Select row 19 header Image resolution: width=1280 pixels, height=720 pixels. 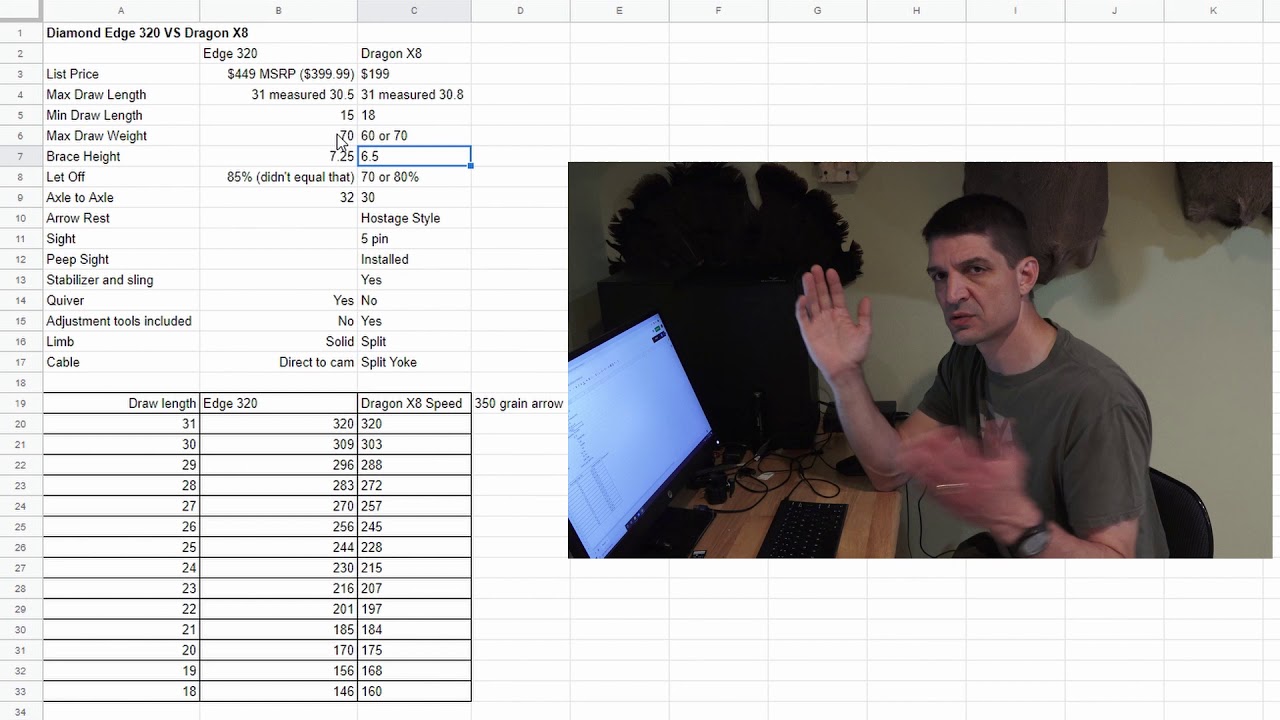click(x=21, y=404)
